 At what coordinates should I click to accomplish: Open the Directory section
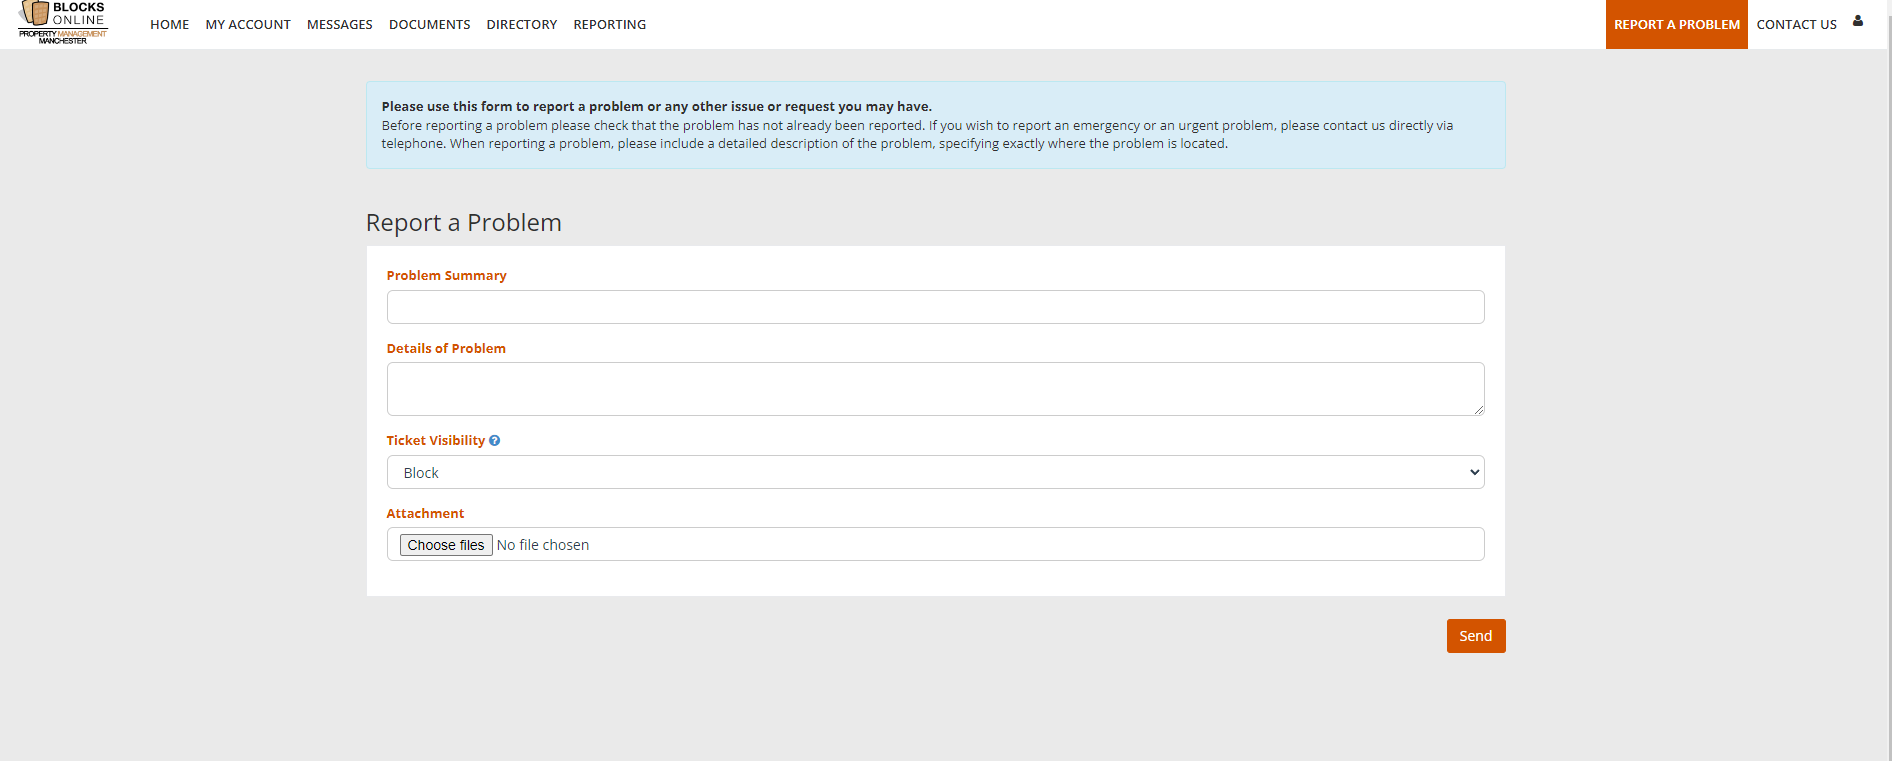pyautogui.click(x=521, y=24)
